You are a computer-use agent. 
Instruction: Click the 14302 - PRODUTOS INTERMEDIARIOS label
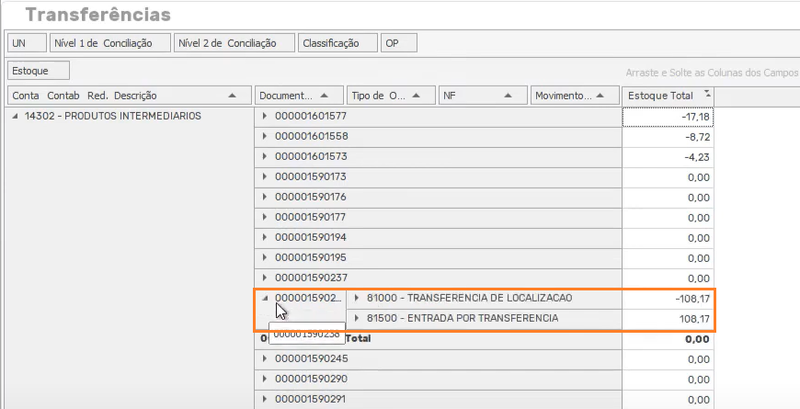(113, 116)
